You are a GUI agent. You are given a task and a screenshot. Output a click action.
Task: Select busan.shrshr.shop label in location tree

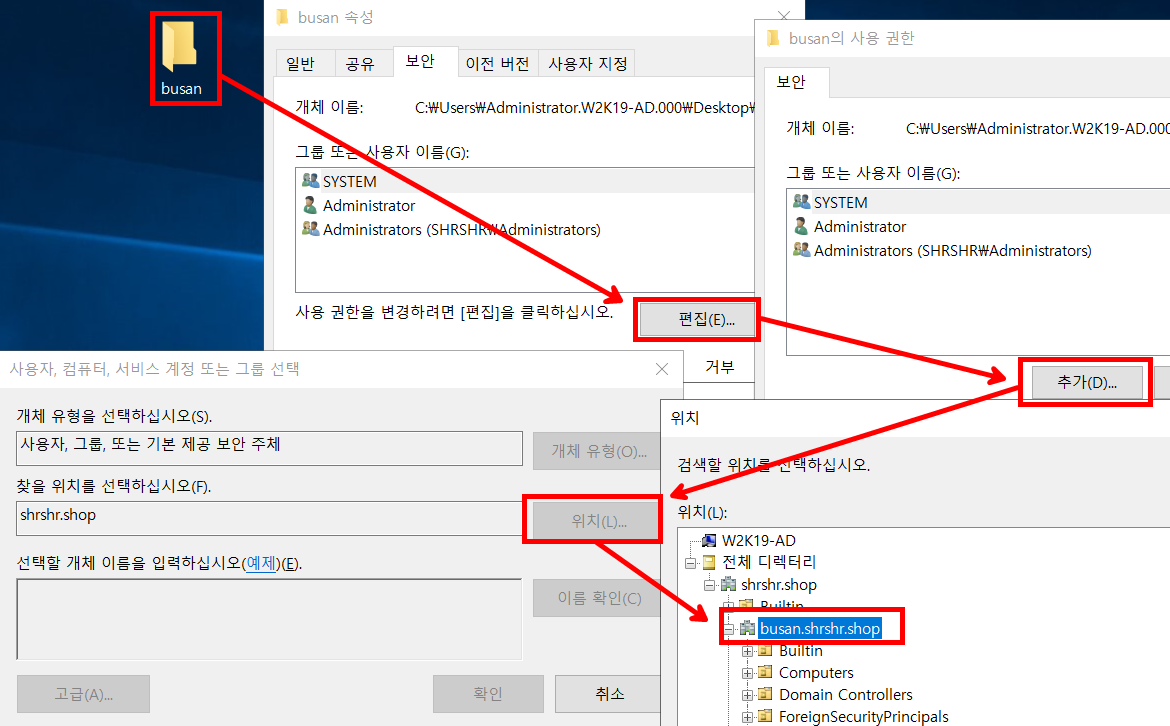click(820, 628)
